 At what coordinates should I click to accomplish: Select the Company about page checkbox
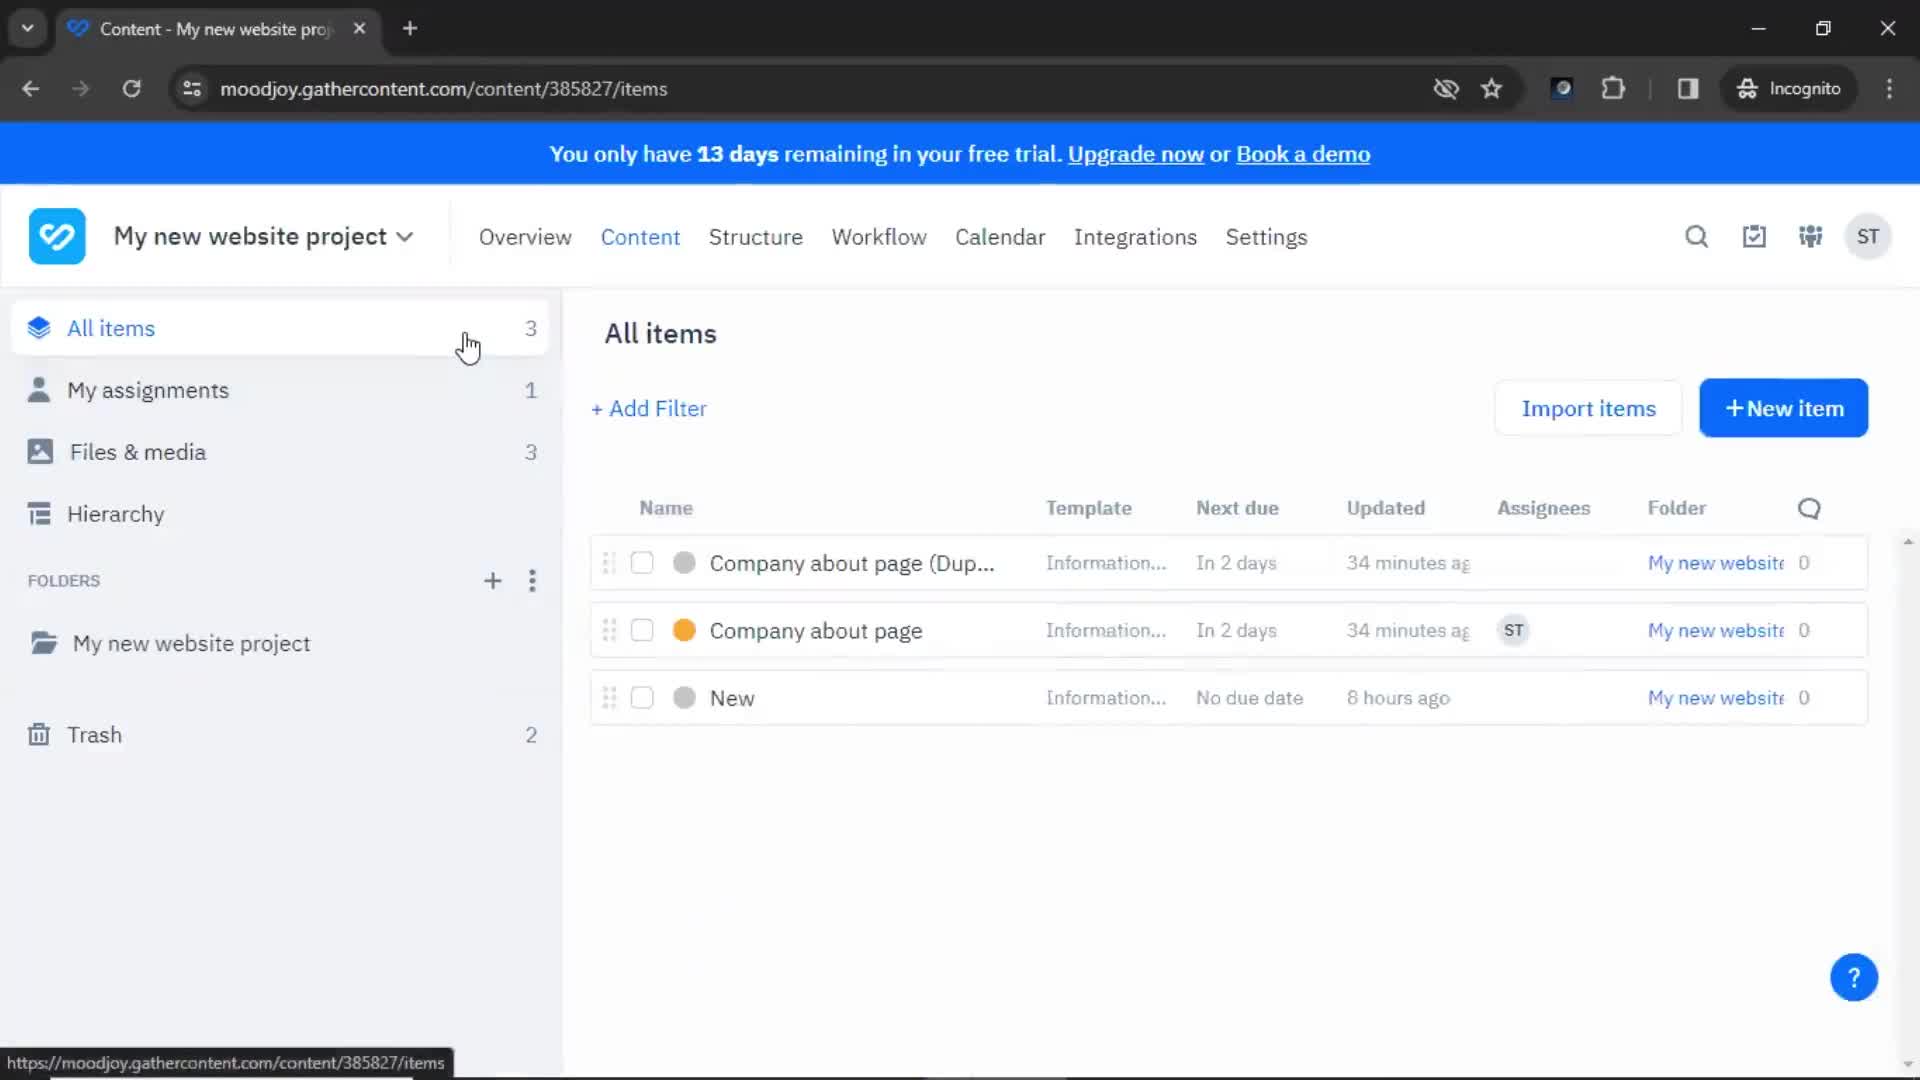[x=642, y=631]
